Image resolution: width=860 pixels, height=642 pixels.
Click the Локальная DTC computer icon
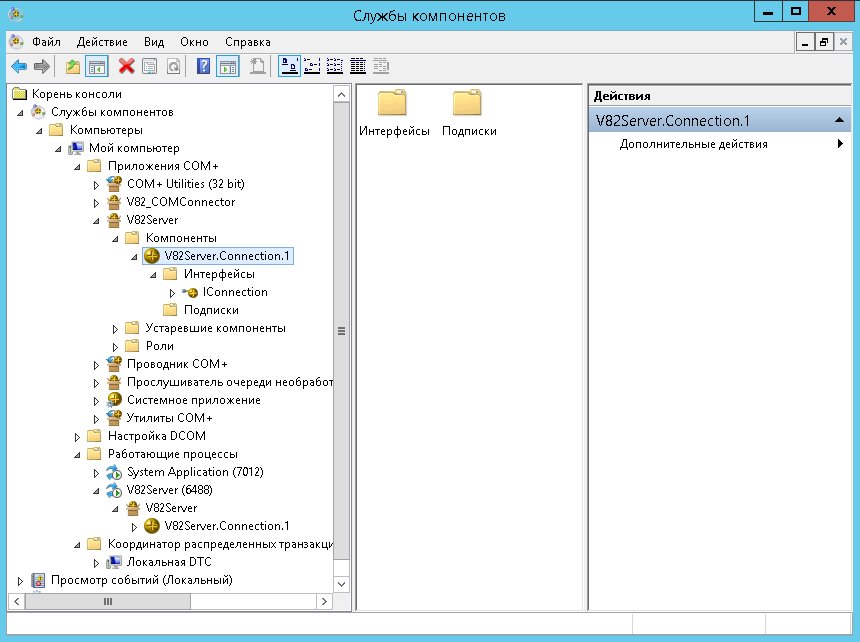point(114,562)
